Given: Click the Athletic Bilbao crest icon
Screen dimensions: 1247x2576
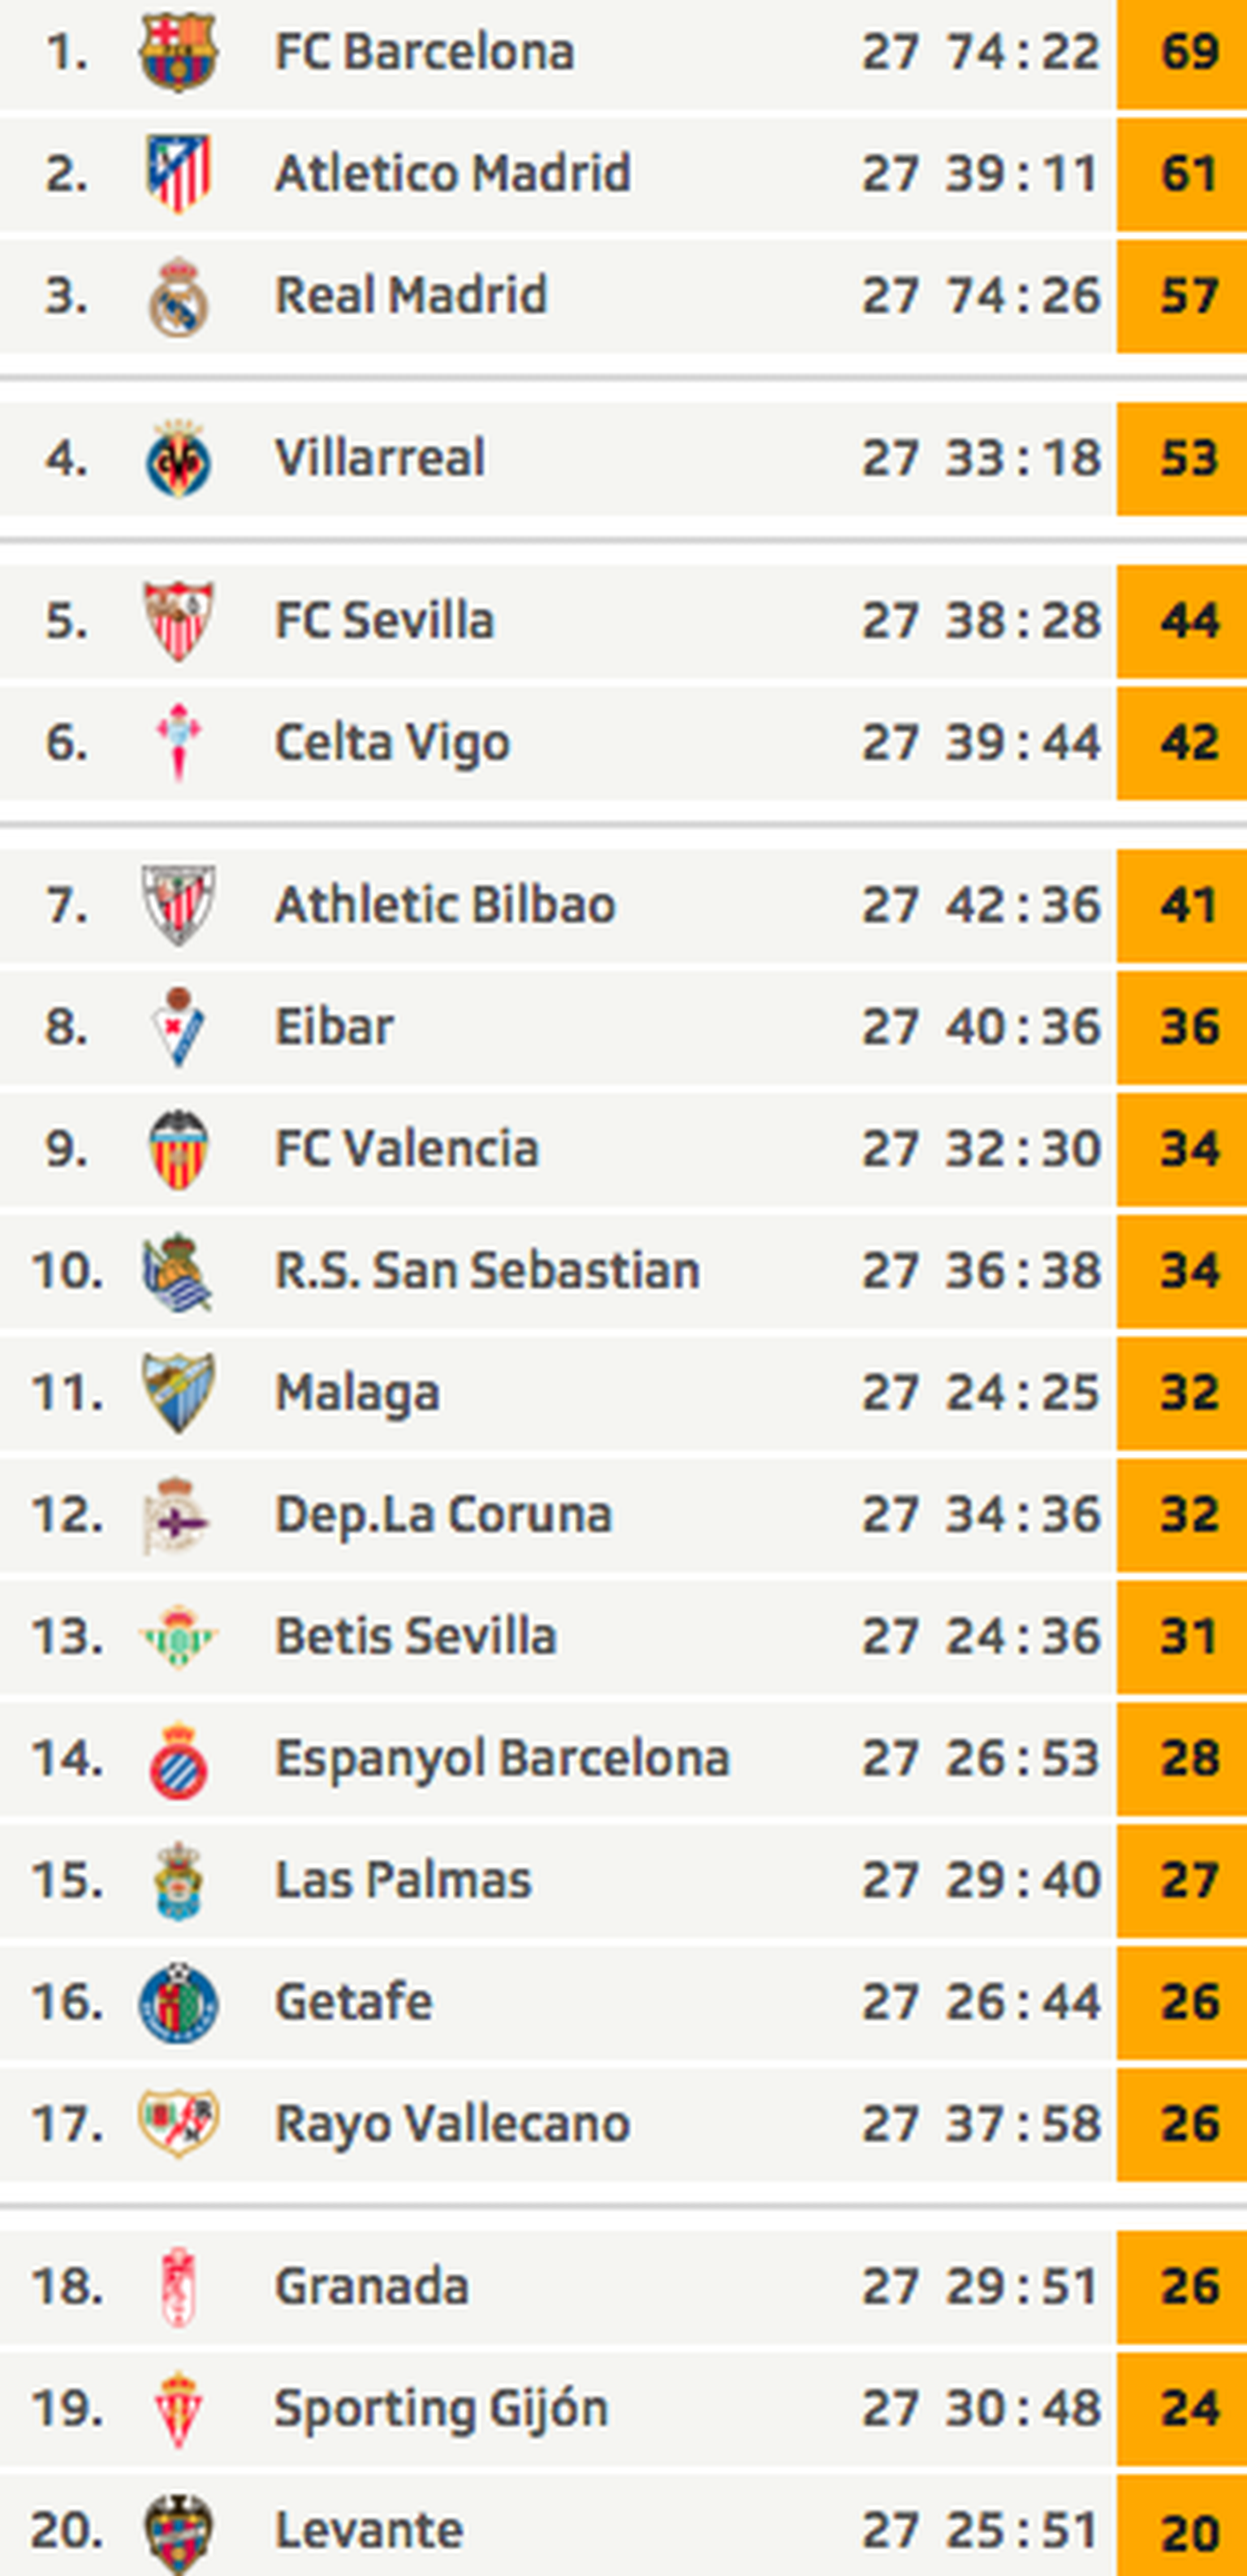Looking at the screenshot, I should tap(178, 905).
